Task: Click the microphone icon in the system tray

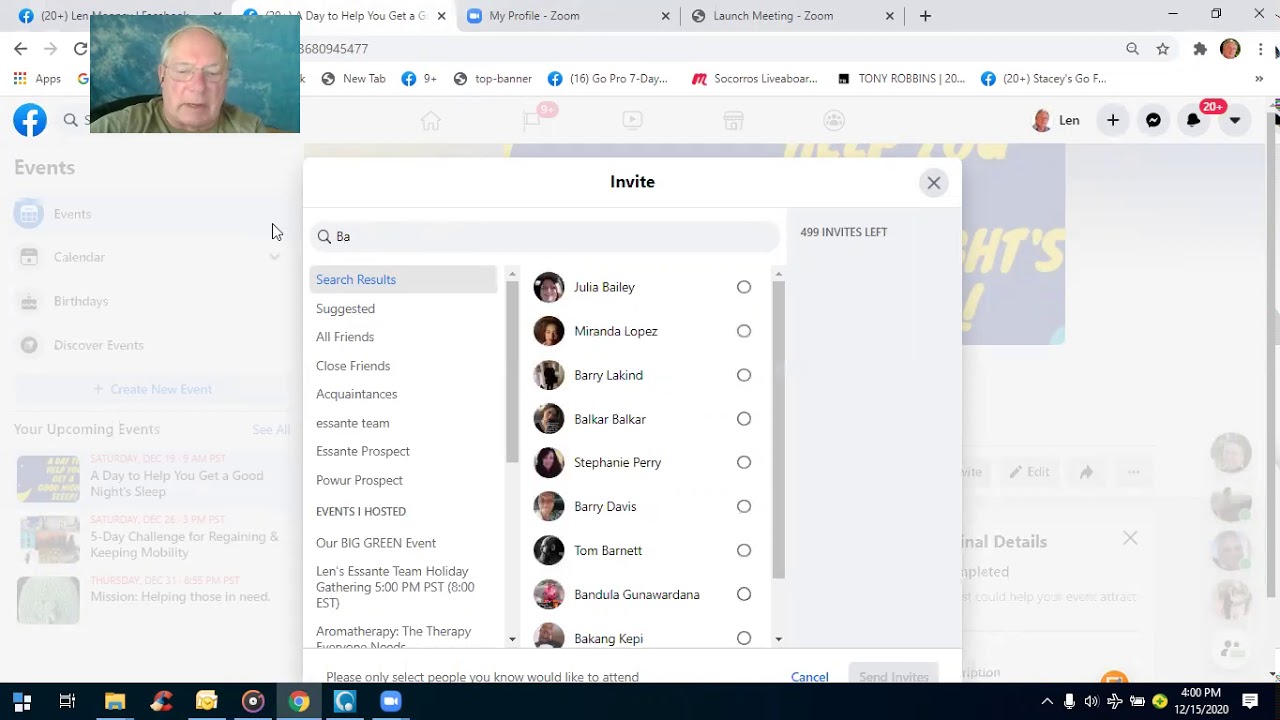Action: pos(1069,701)
